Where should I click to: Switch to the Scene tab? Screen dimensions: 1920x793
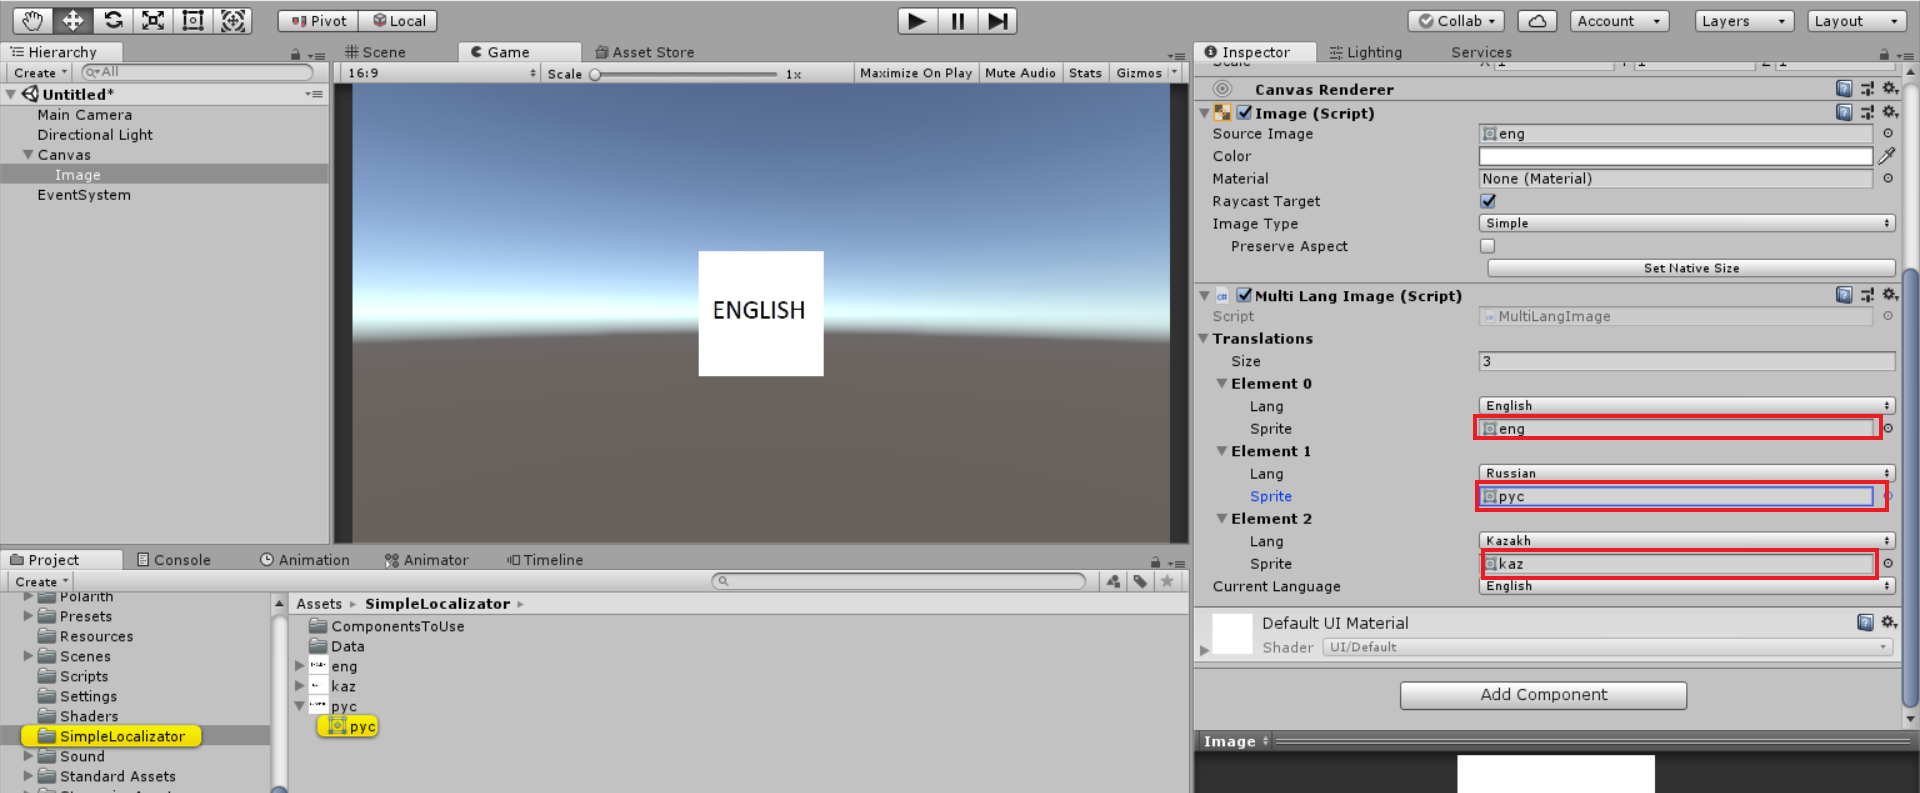pyautogui.click(x=376, y=52)
